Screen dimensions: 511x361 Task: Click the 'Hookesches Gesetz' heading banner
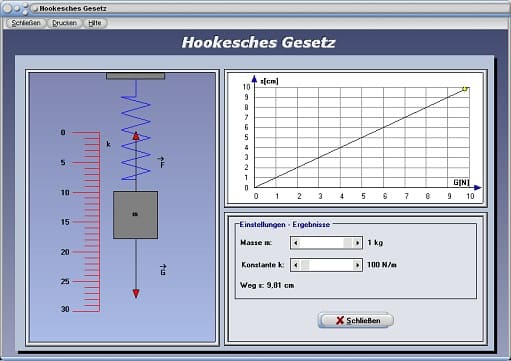click(x=258, y=43)
